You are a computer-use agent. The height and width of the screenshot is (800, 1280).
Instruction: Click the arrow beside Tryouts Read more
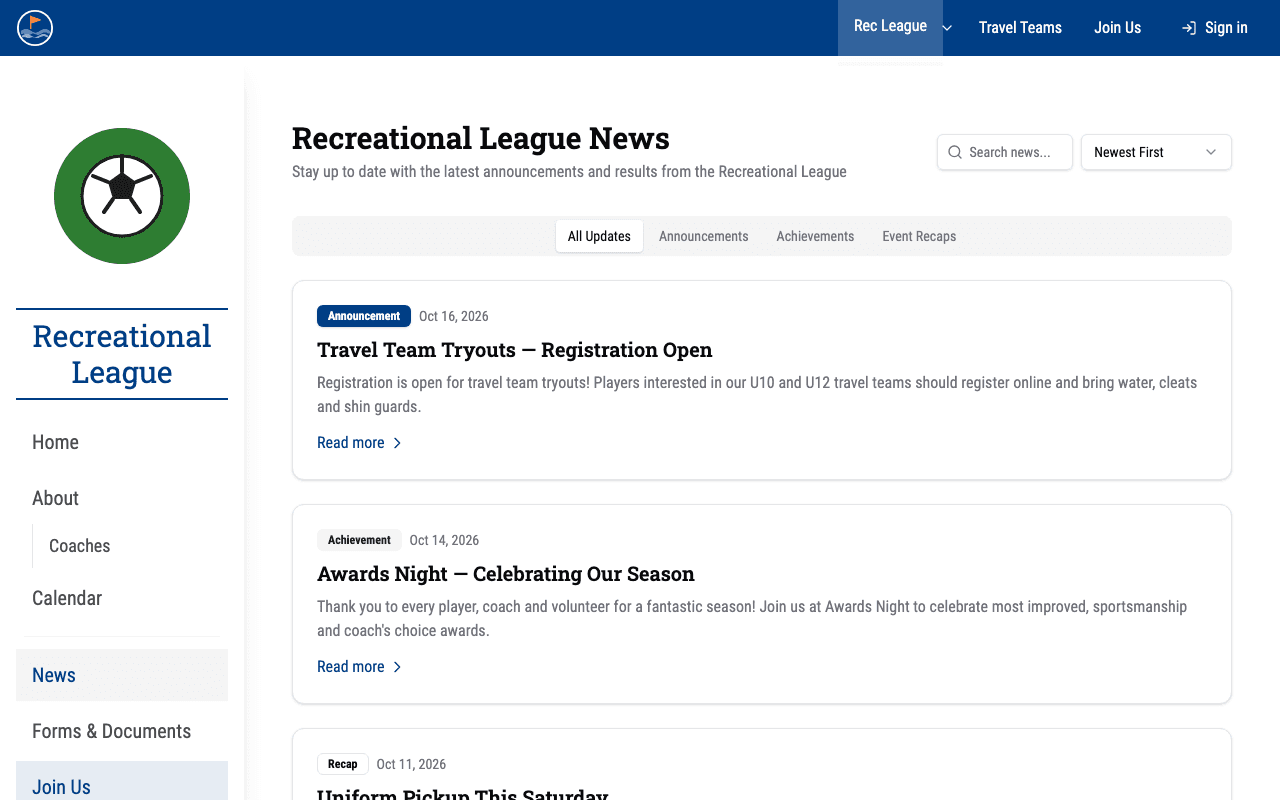pos(397,443)
